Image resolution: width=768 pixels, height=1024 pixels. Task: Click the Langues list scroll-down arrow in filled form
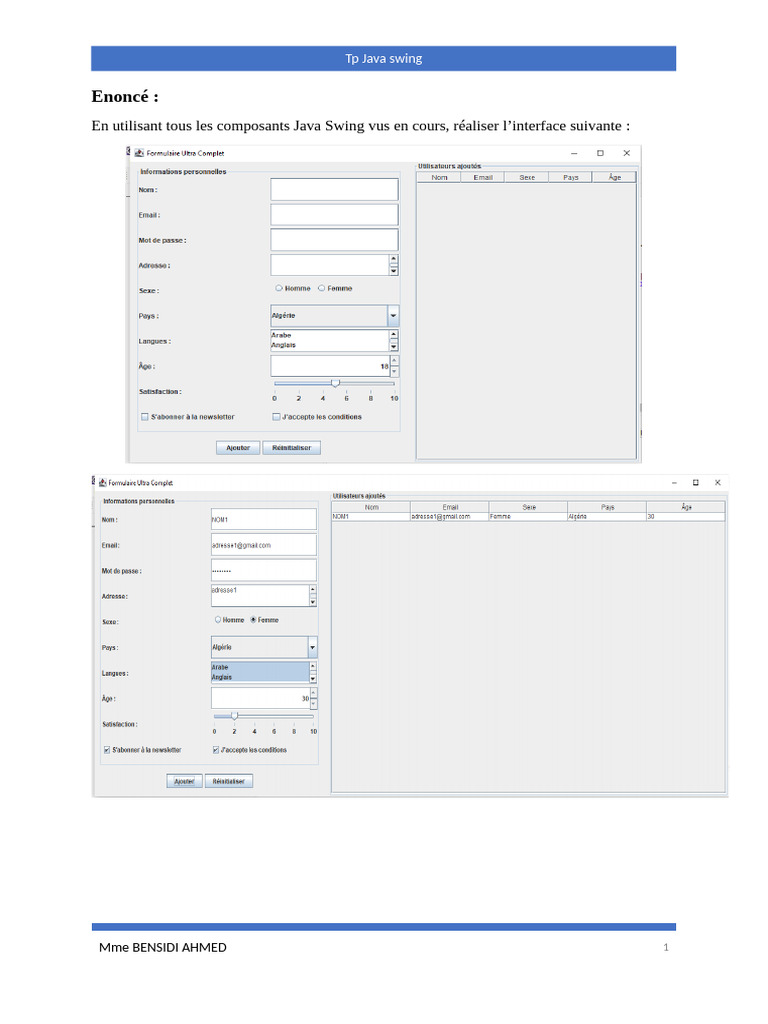(313, 679)
